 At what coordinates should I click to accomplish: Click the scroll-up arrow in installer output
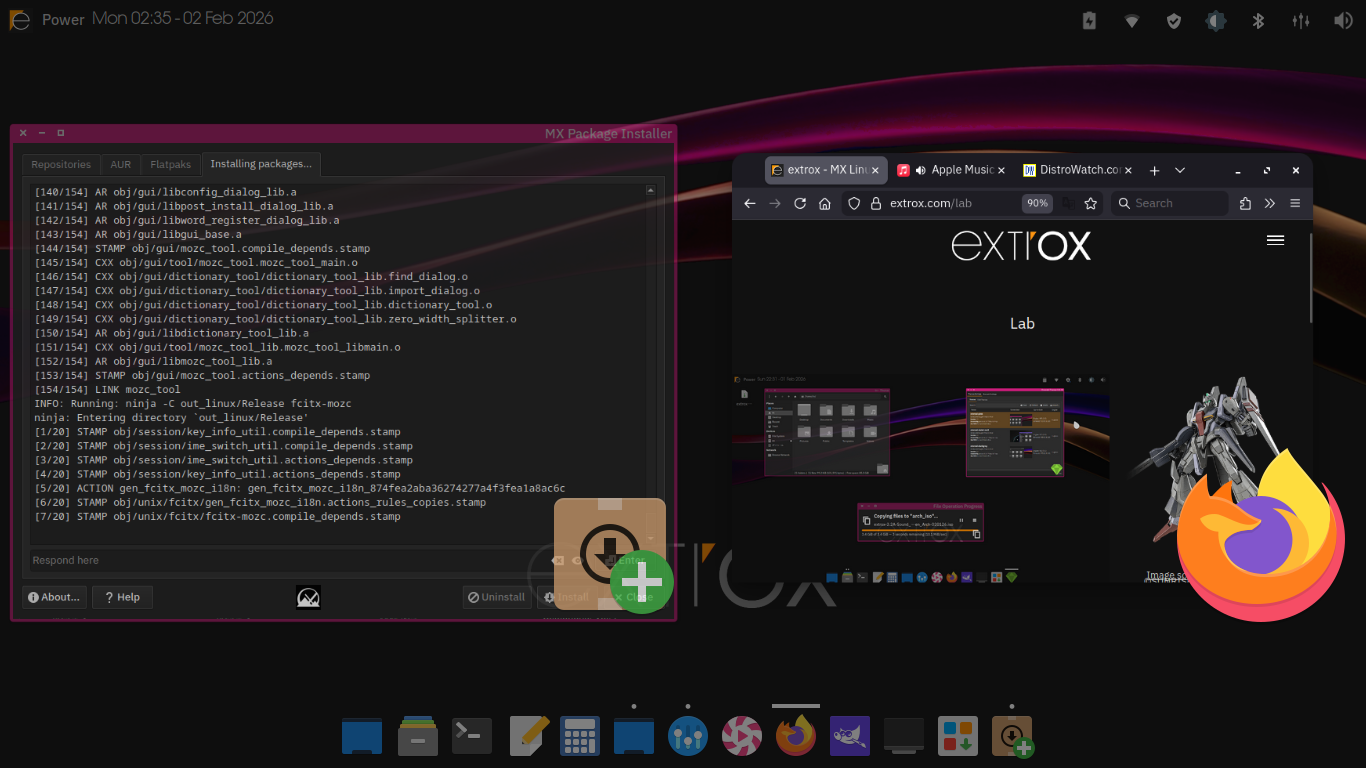(651, 189)
